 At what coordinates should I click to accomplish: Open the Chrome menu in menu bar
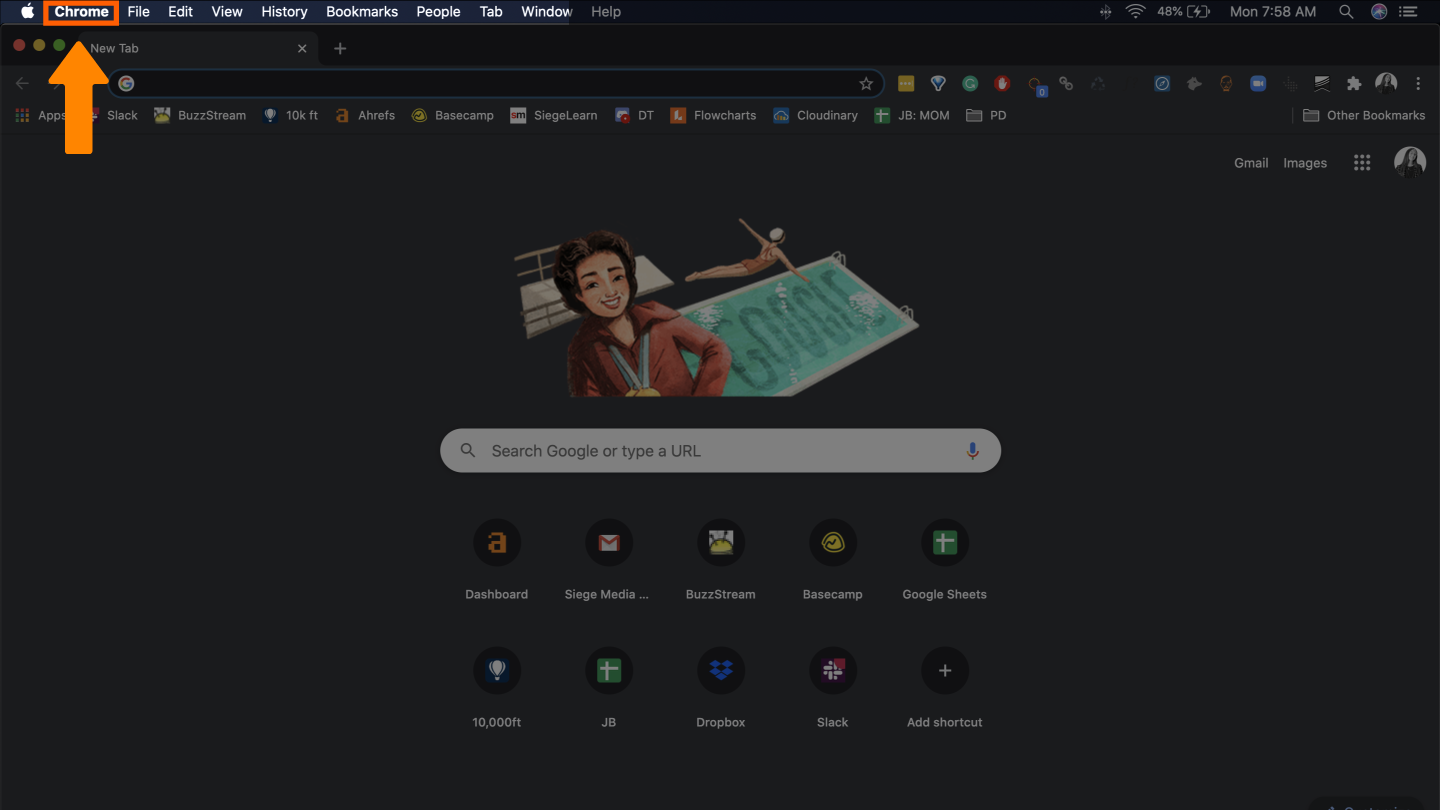click(81, 12)
